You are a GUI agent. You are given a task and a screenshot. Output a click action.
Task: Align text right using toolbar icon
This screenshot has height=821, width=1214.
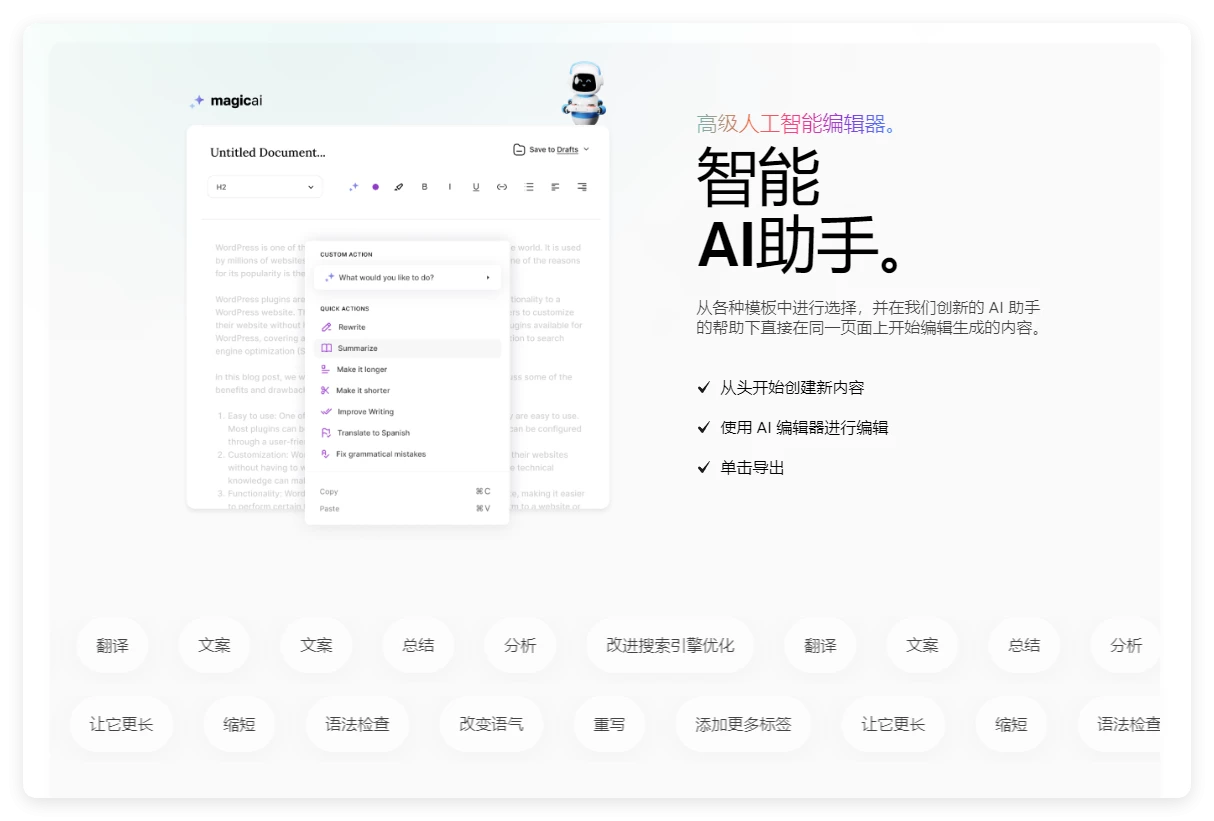[582, 187]
